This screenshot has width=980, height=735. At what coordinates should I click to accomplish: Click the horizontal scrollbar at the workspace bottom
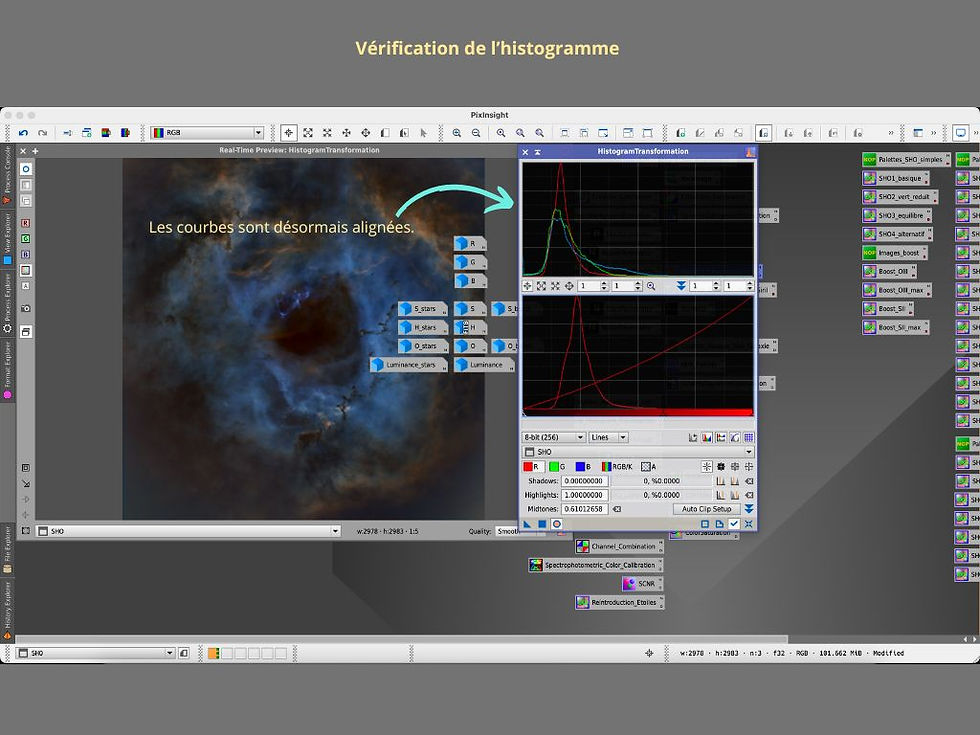(x=401, y=639)
